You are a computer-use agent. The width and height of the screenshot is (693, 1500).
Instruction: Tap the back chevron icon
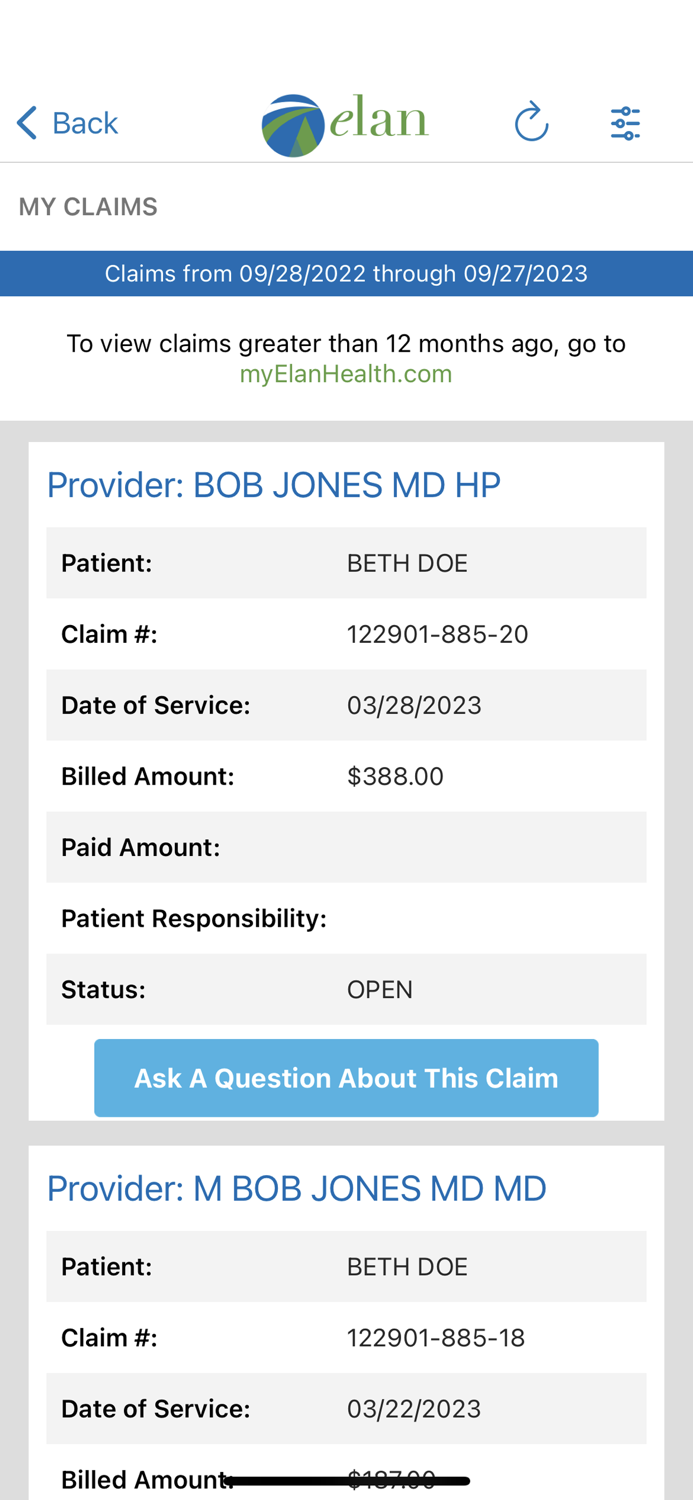coord(23,121)
